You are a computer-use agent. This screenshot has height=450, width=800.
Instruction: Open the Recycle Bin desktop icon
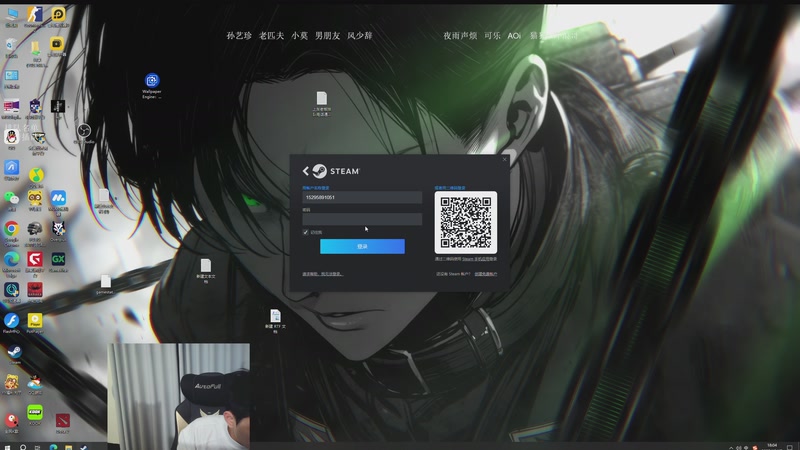[x=11, y=46]
